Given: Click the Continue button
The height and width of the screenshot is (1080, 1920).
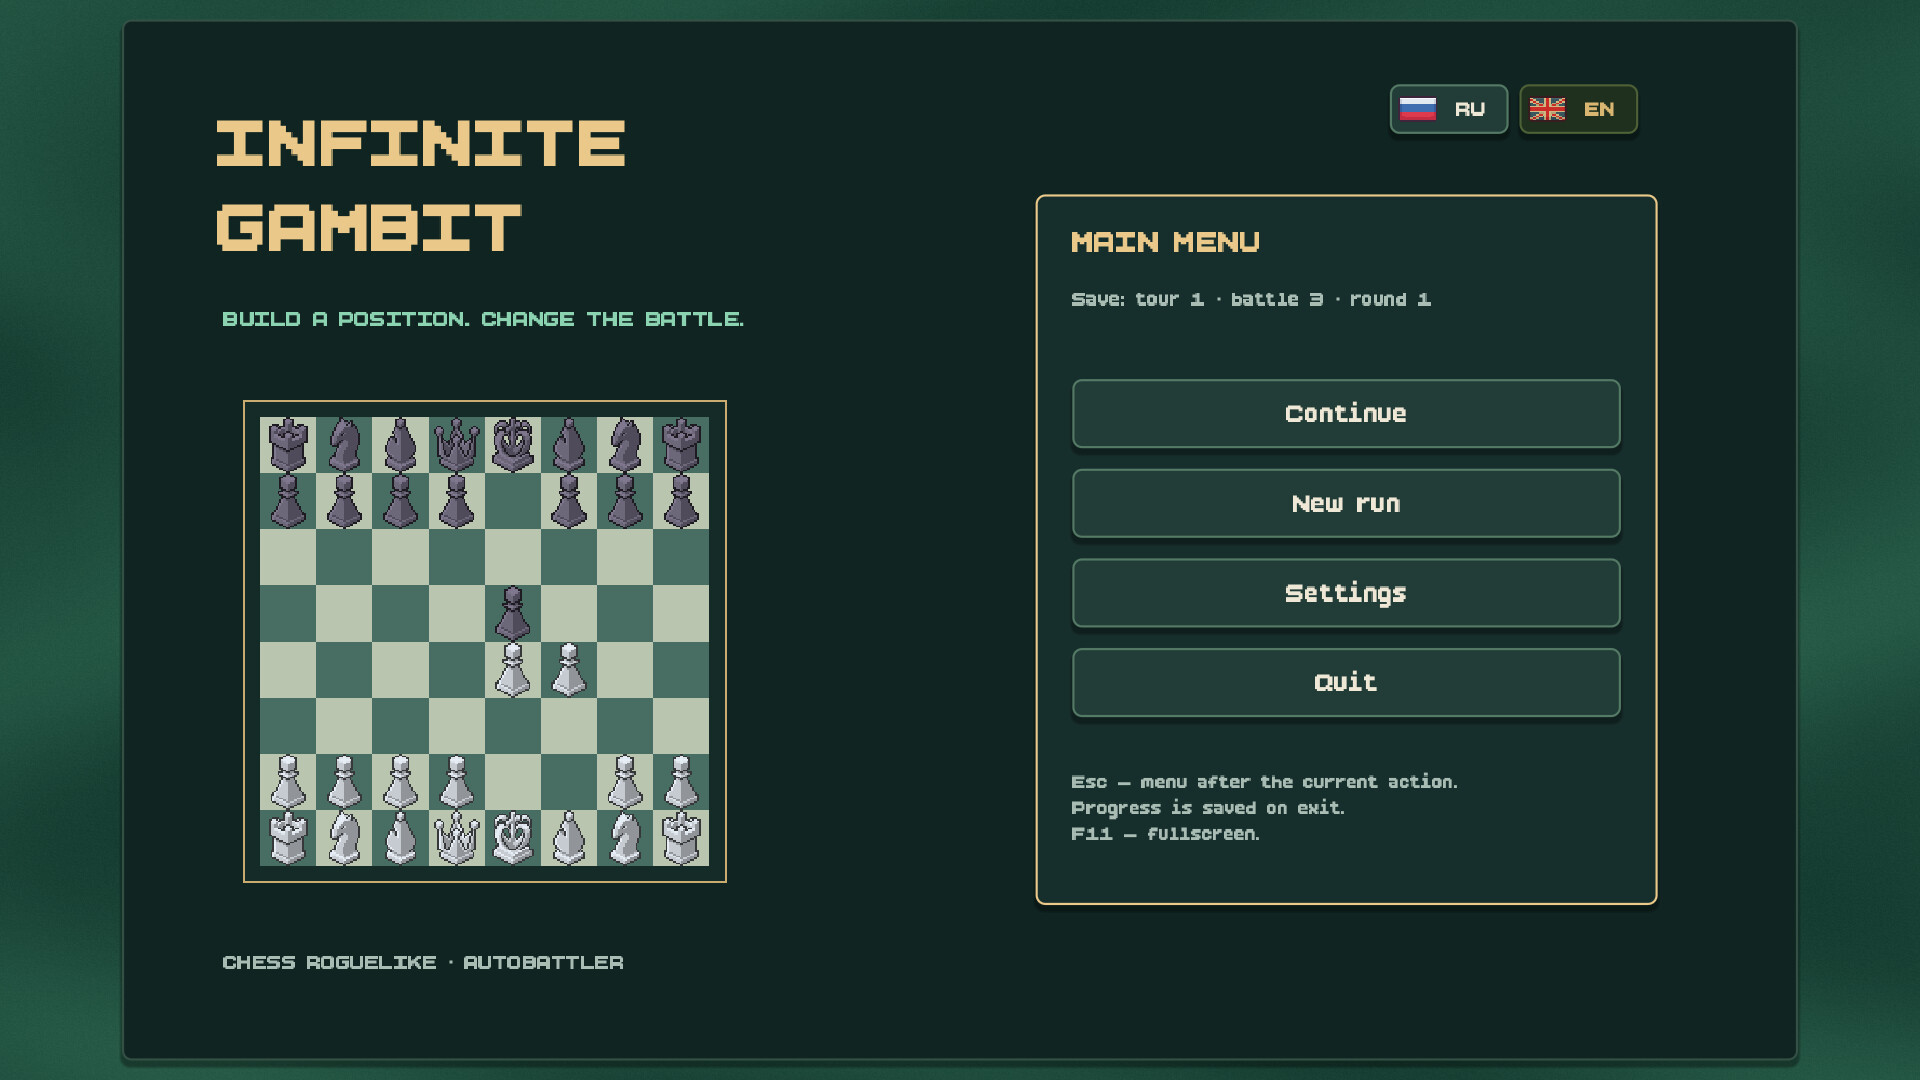Looking at the screenshot, I should tap(1346, 413).
